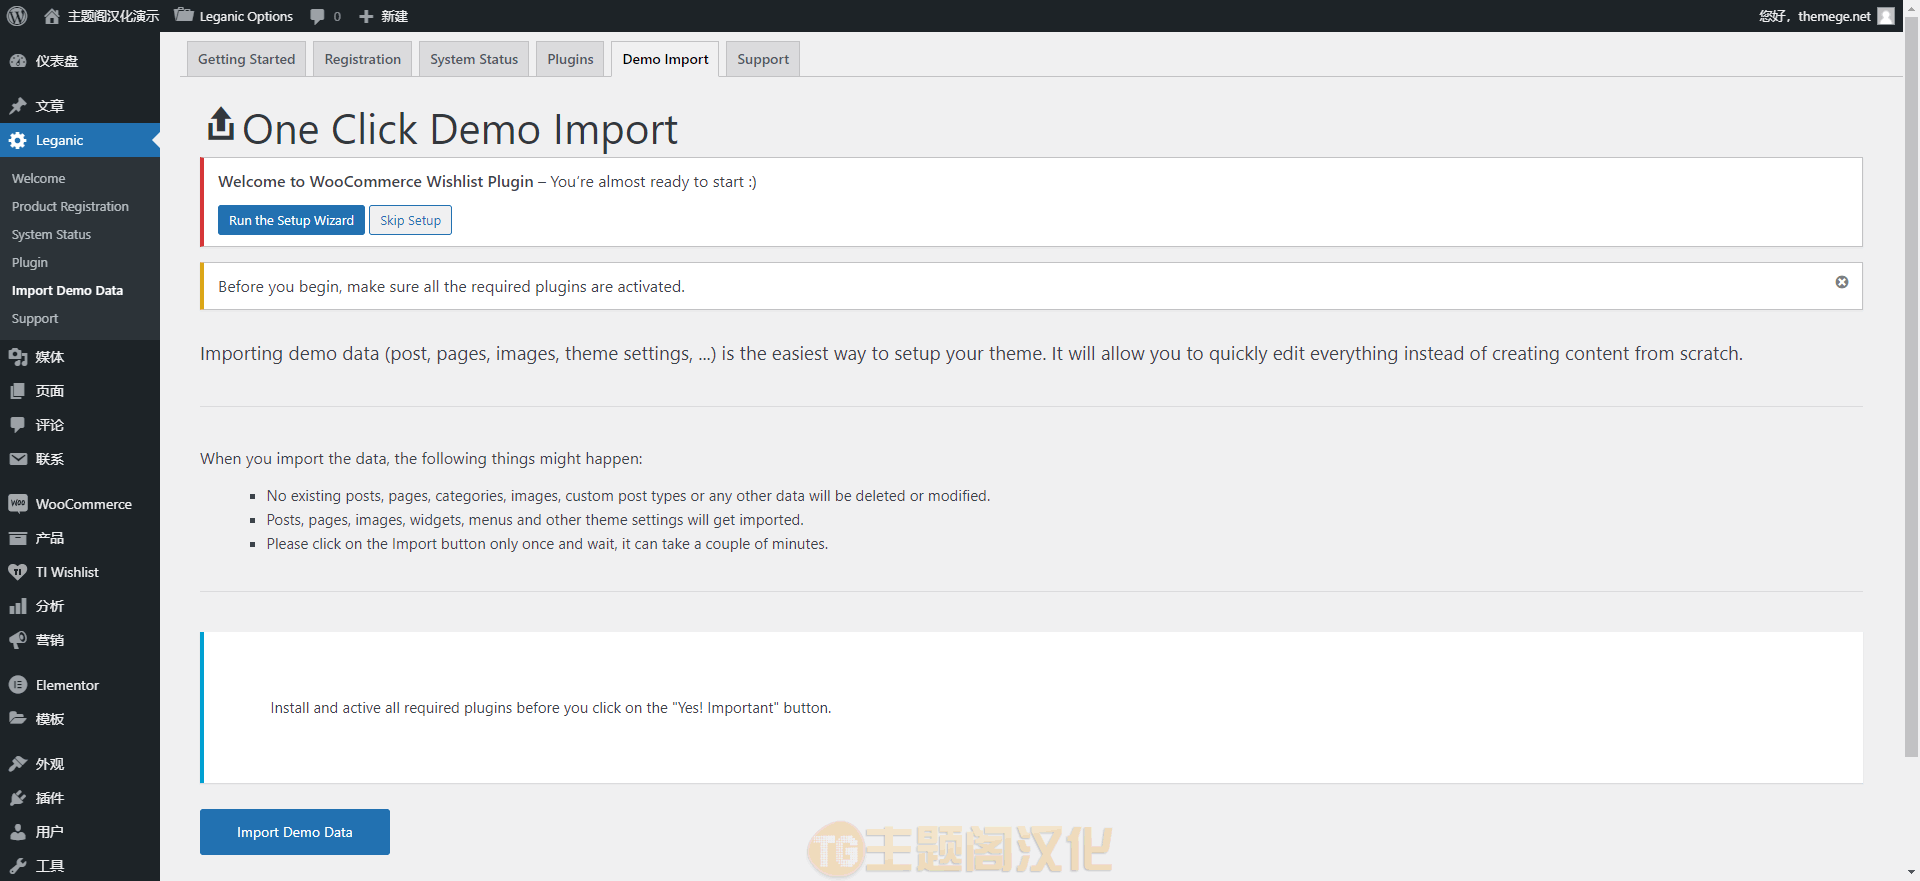Viewport: 1920px width, 881px height.
Task: Open Support submenu item
Action: click(35, 318)
